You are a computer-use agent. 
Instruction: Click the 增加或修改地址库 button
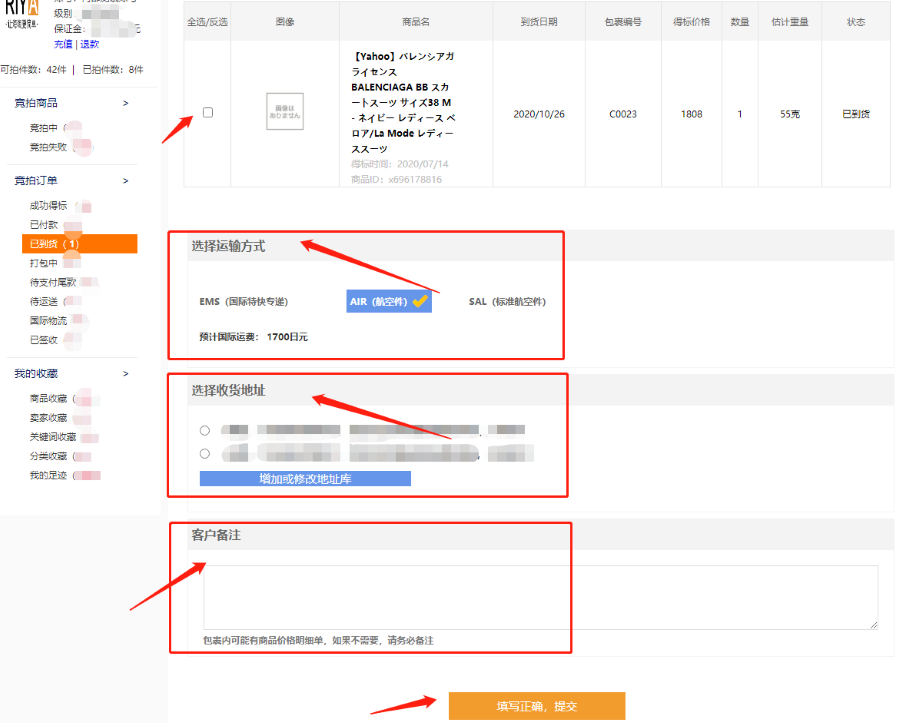[x=305, y=479]
